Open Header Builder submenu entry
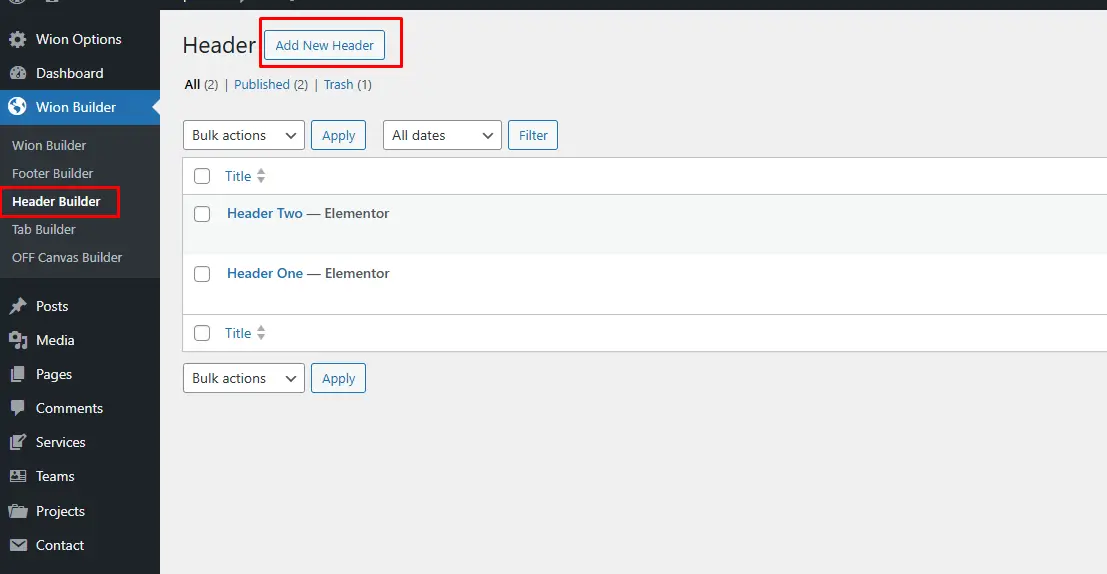 (x=56, y=201)
